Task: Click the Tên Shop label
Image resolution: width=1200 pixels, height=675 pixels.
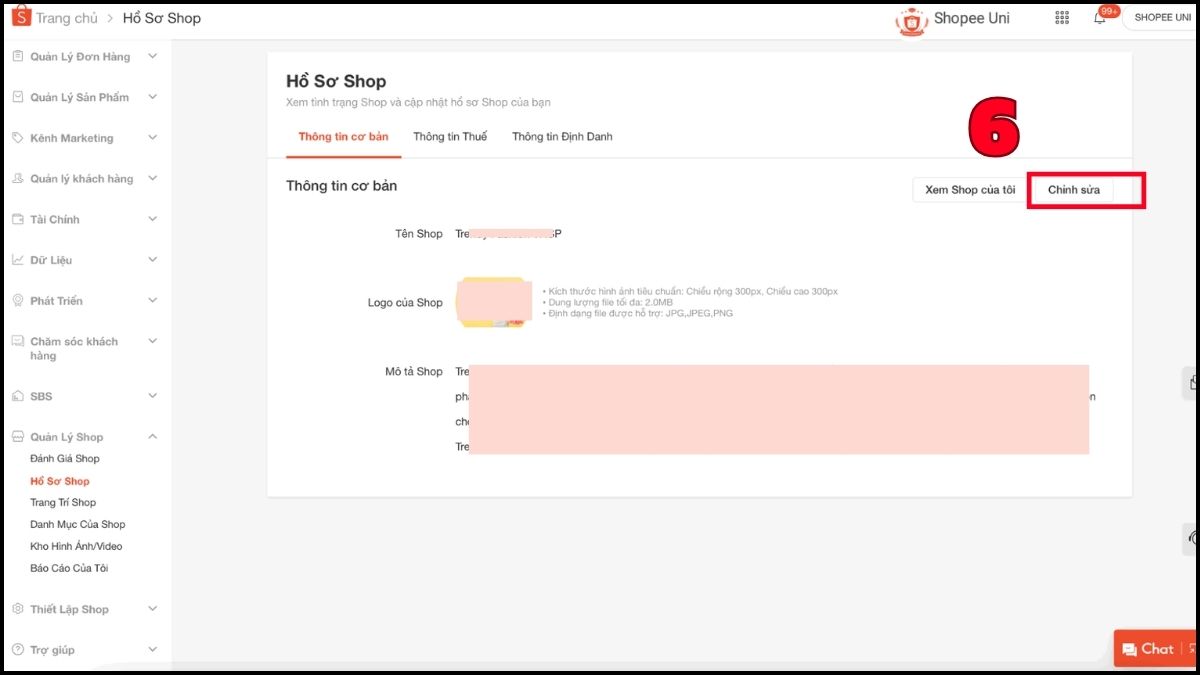Action: tap(419, 234)
